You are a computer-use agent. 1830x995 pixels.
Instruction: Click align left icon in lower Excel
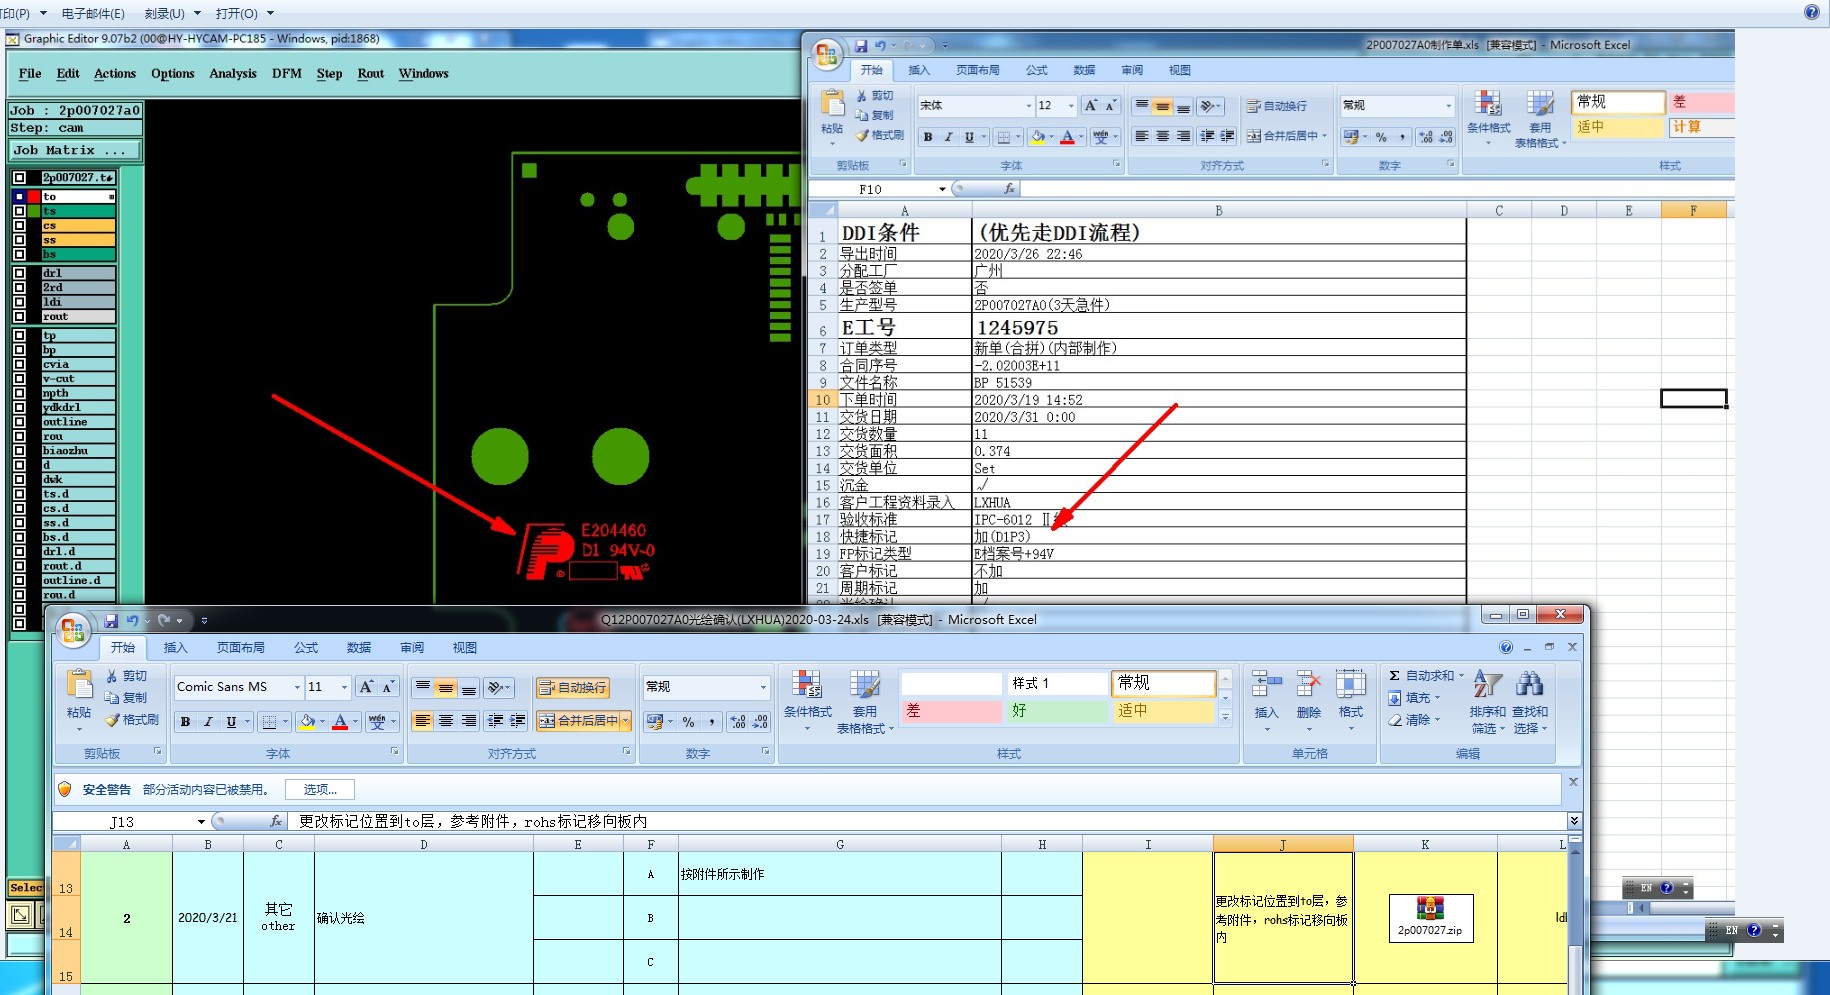[423, 721]
